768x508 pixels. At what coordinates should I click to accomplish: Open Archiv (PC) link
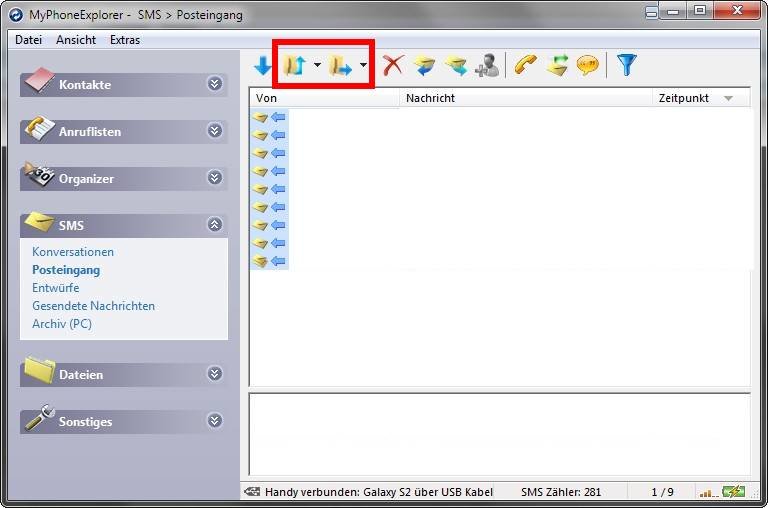pyautogui.click(x=62, y=324)
